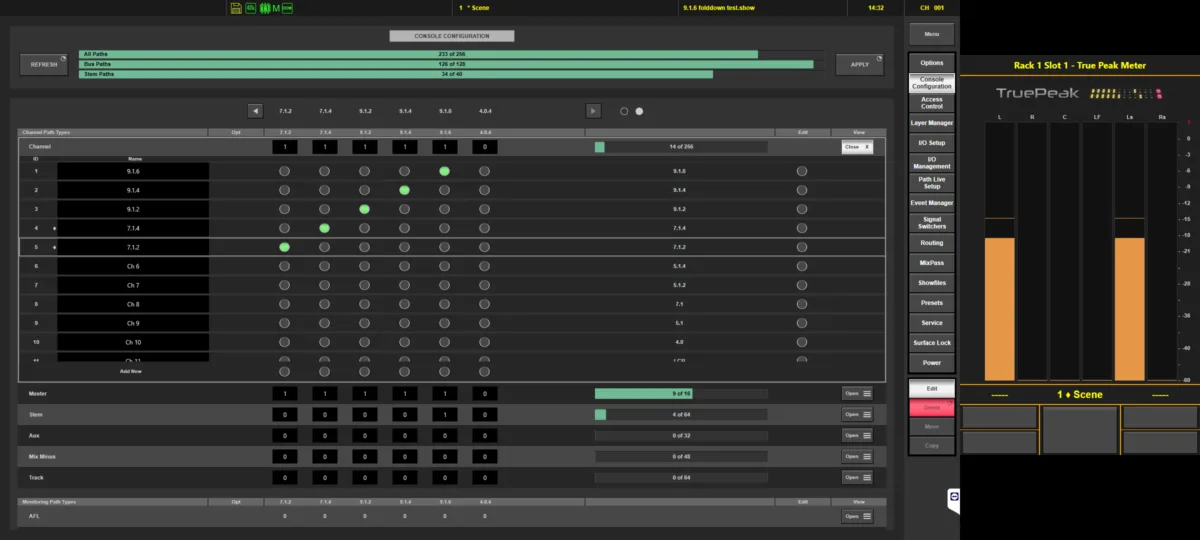Select Console Configuration in side menu
The height and width of the screenshot is (540, 1200).
coord(931,83)
